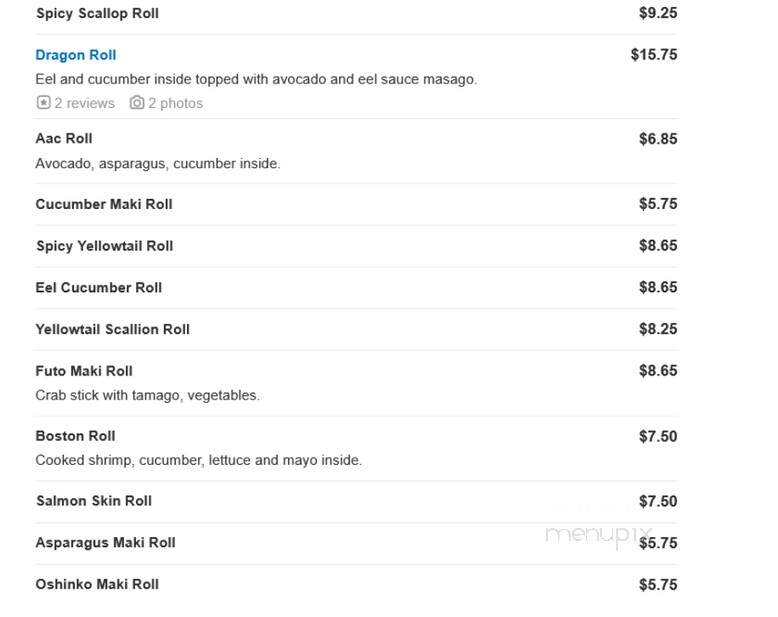Click the reviews star icon
Image resolution: width=778 pixels, height=617 pixels.
[44, 103]
